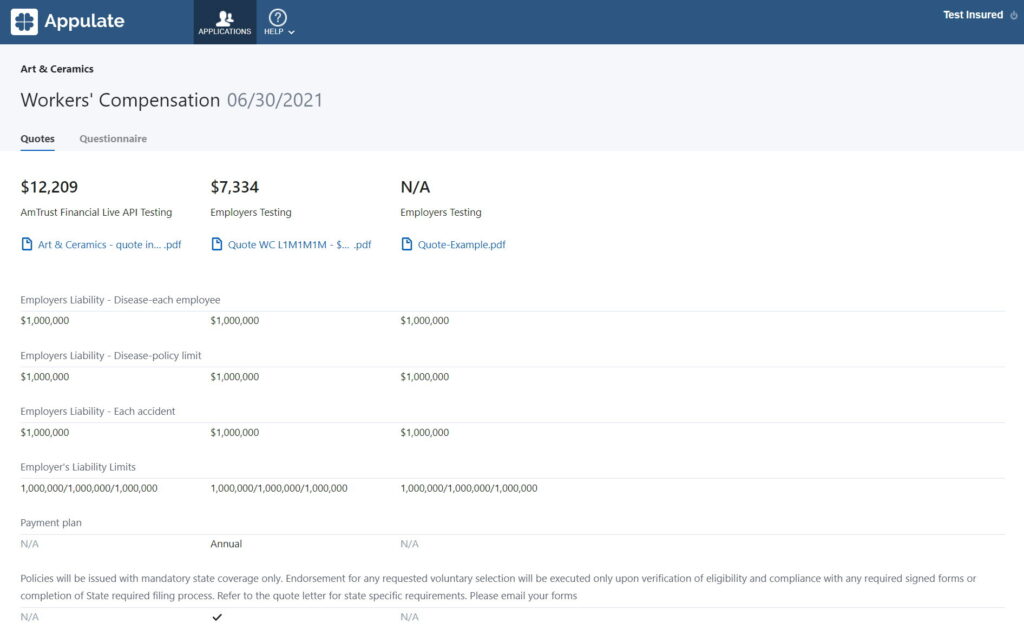This screenshot has height=636, width=1024.
Task: Click Employers Liability - Disease-policy limit label
Action: [110, 355]
